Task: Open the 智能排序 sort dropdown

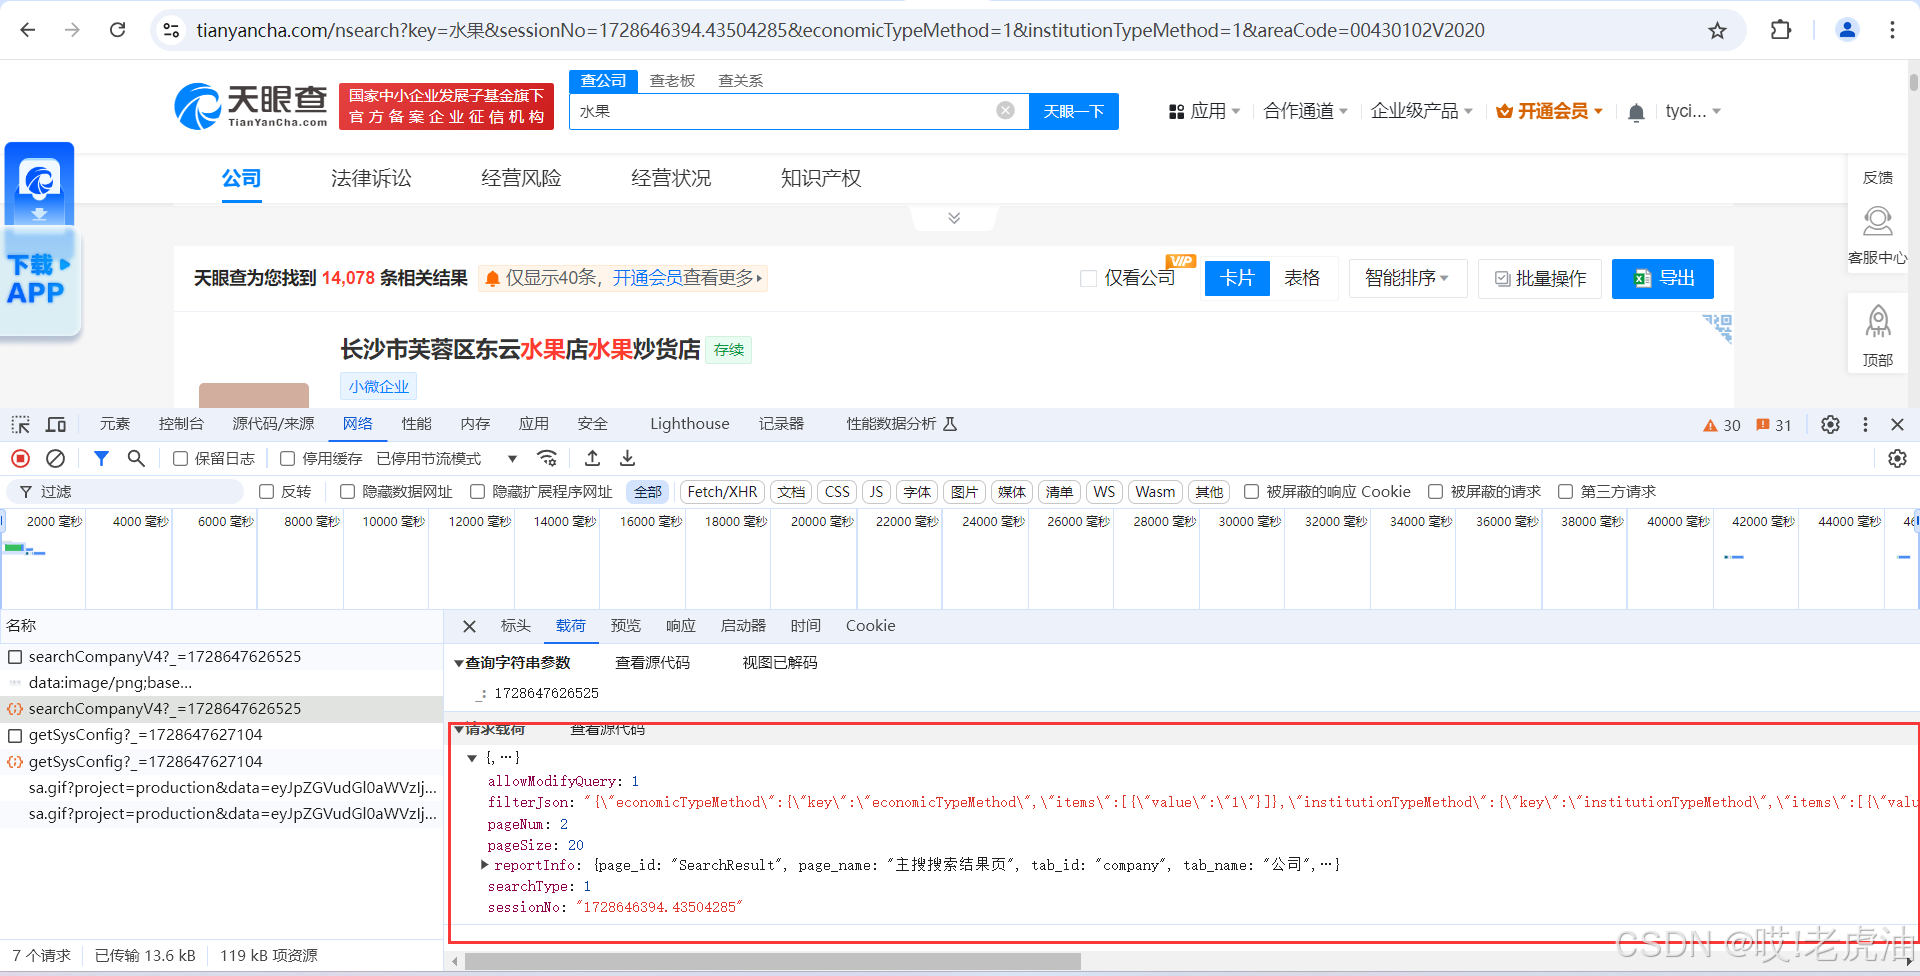Action: pos(1407,278)
